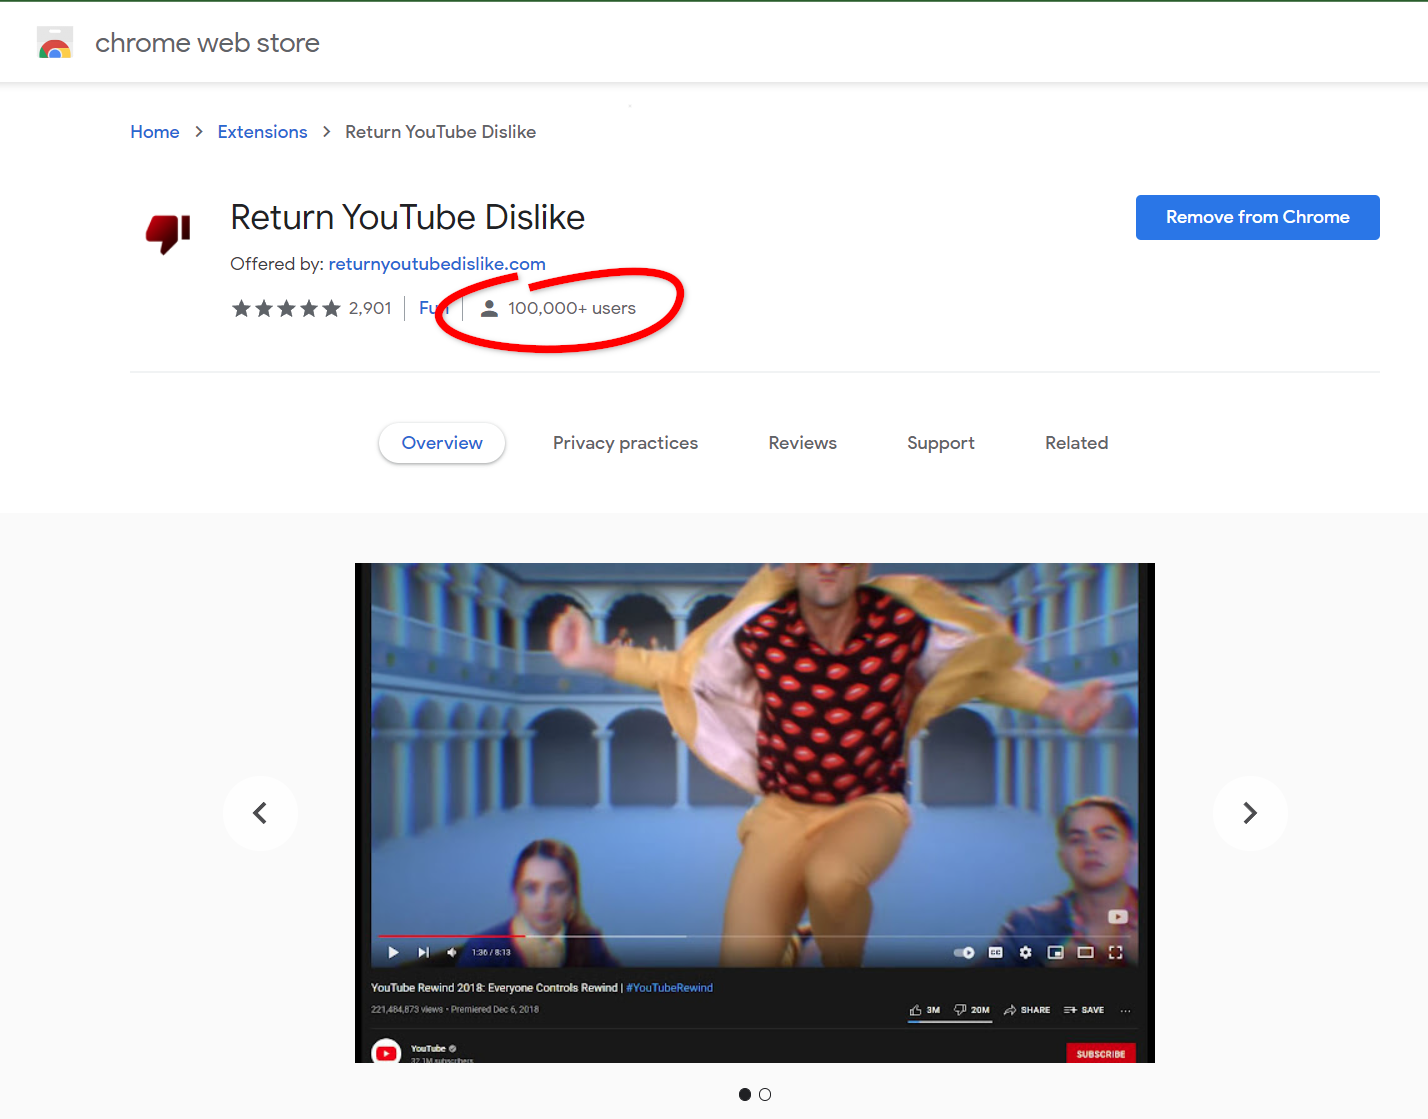Click the red thumbs-down extension icon
The width and height of the screenshot is (1428, 1119).
coord(168,233)
